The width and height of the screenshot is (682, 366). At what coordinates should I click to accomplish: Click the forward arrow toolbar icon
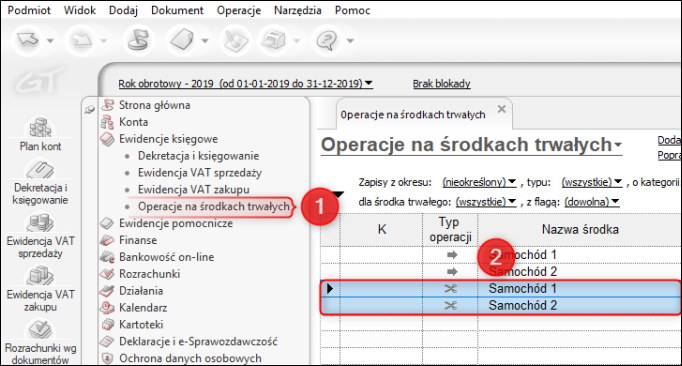coord(81,40)
